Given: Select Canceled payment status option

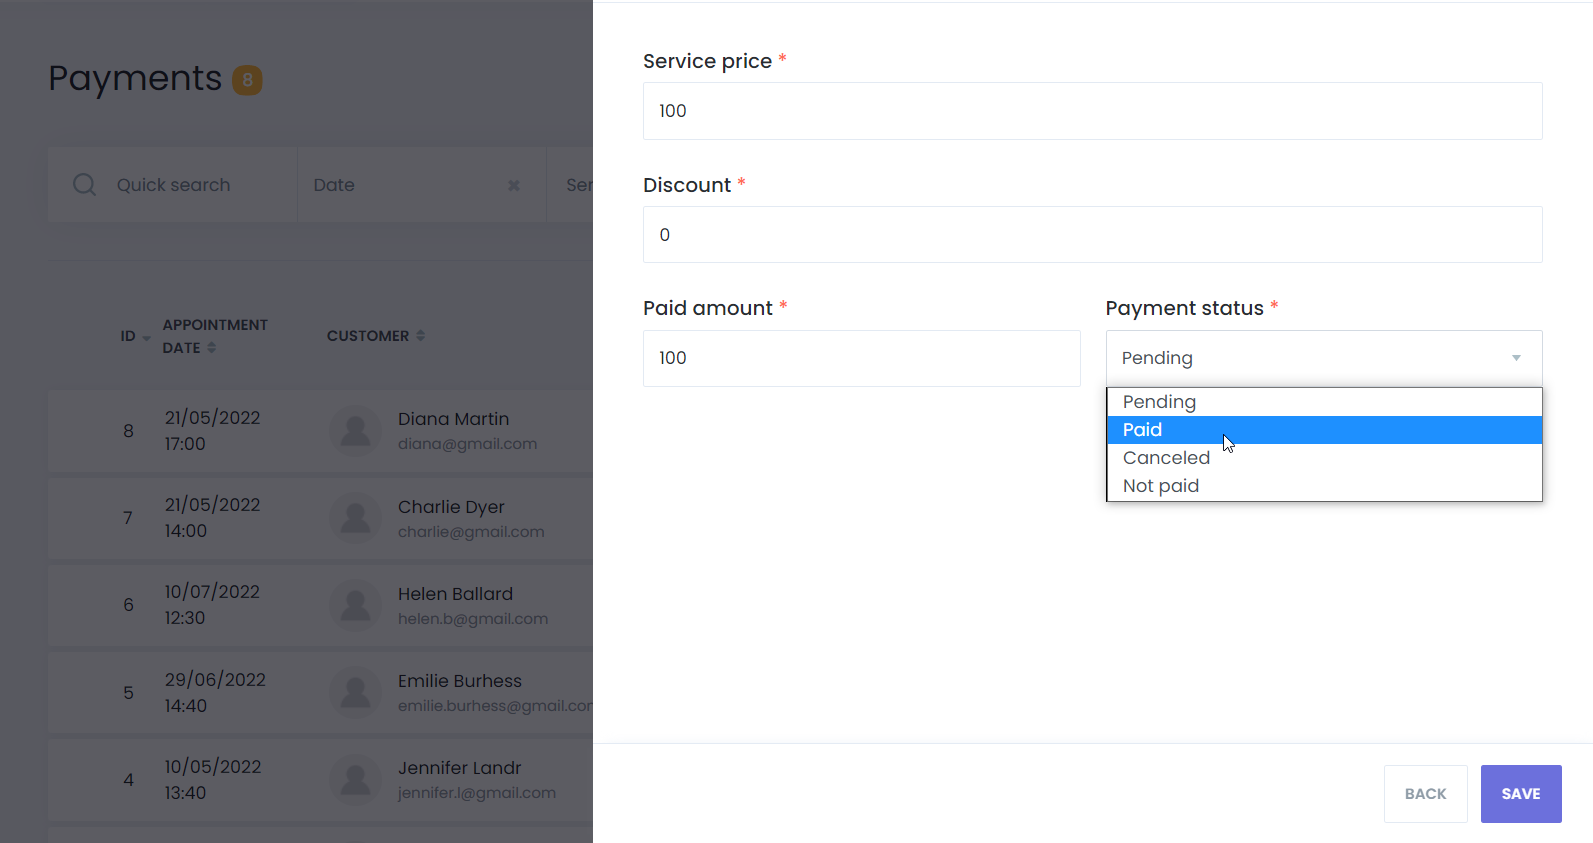Looking at the screenshot, I should pos(1166,458).
